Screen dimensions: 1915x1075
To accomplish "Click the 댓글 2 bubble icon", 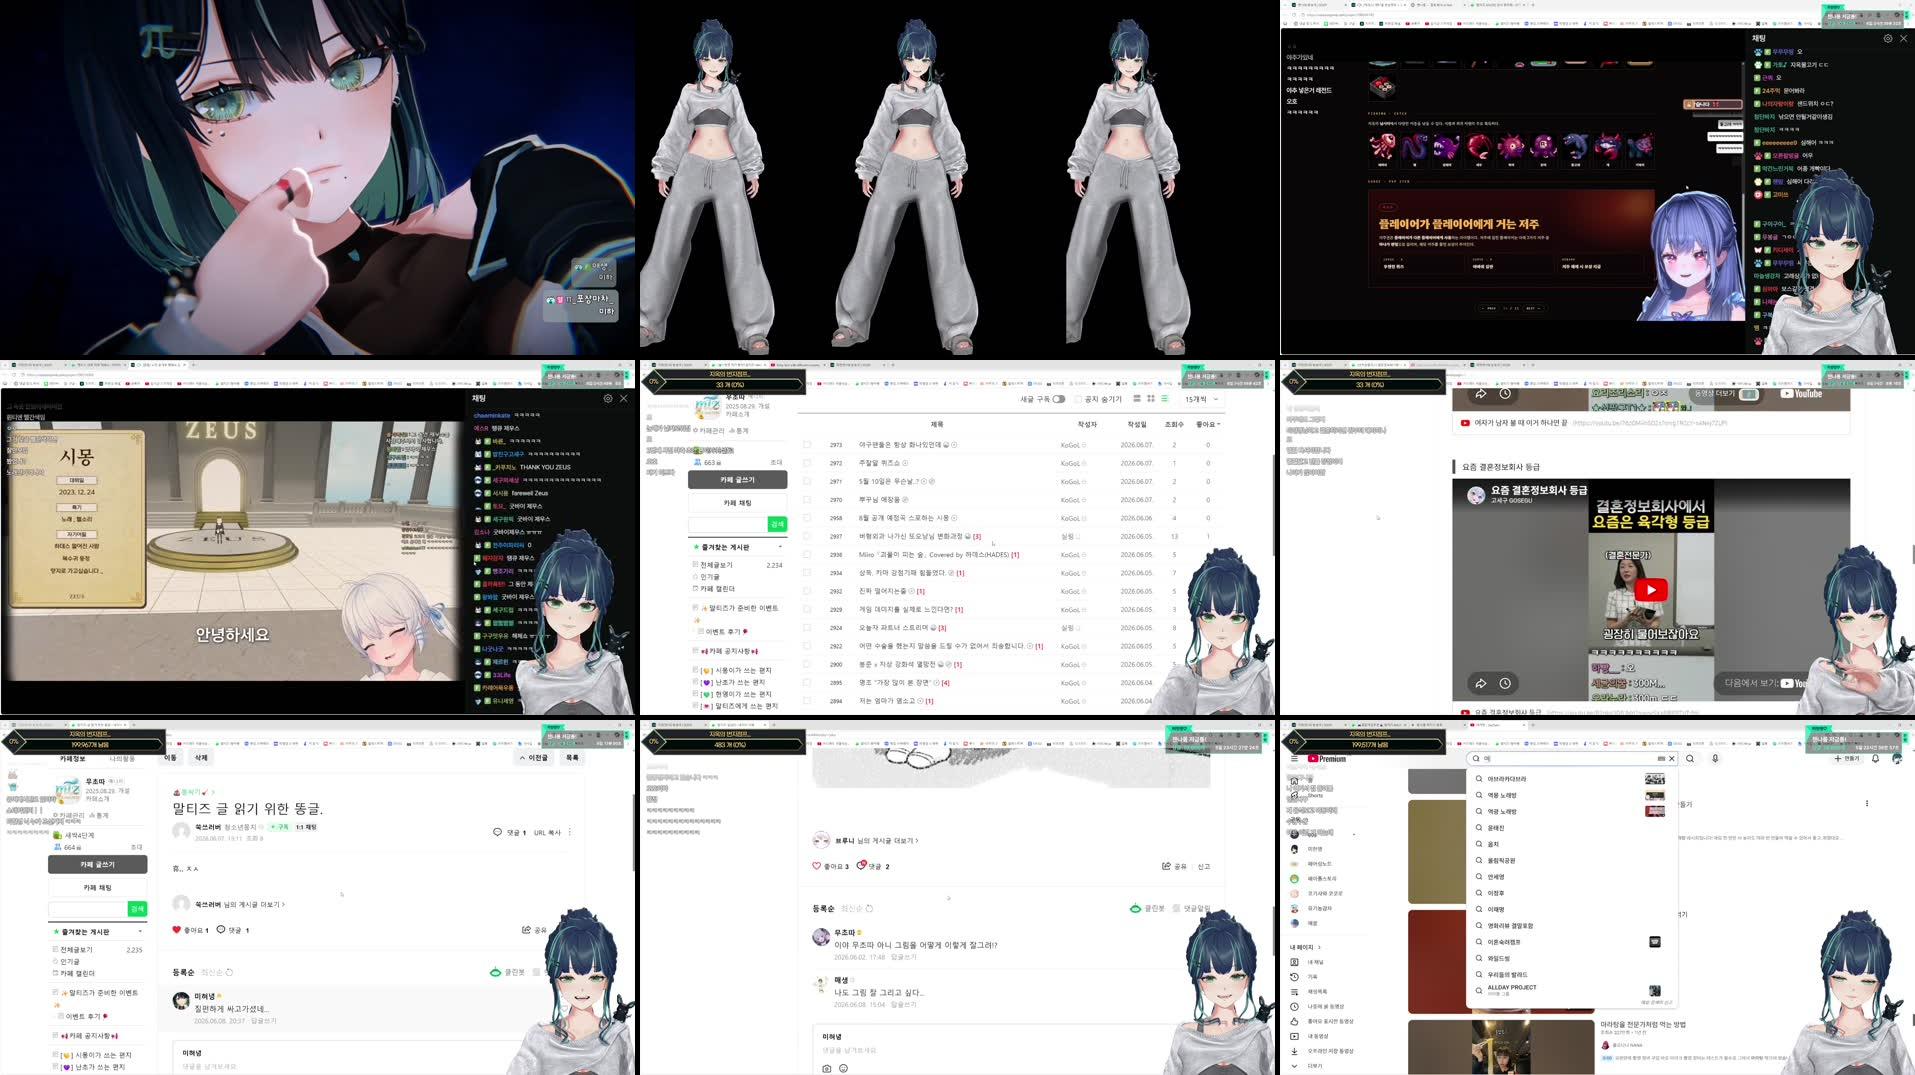I will [x=862, y=866].
